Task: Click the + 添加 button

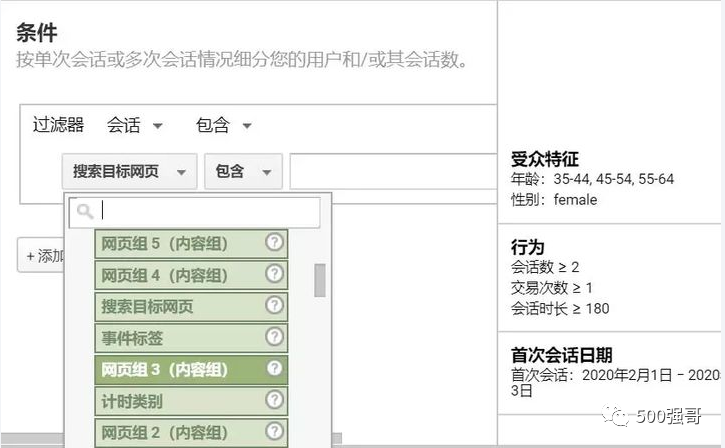Action: tap(41, 255)
